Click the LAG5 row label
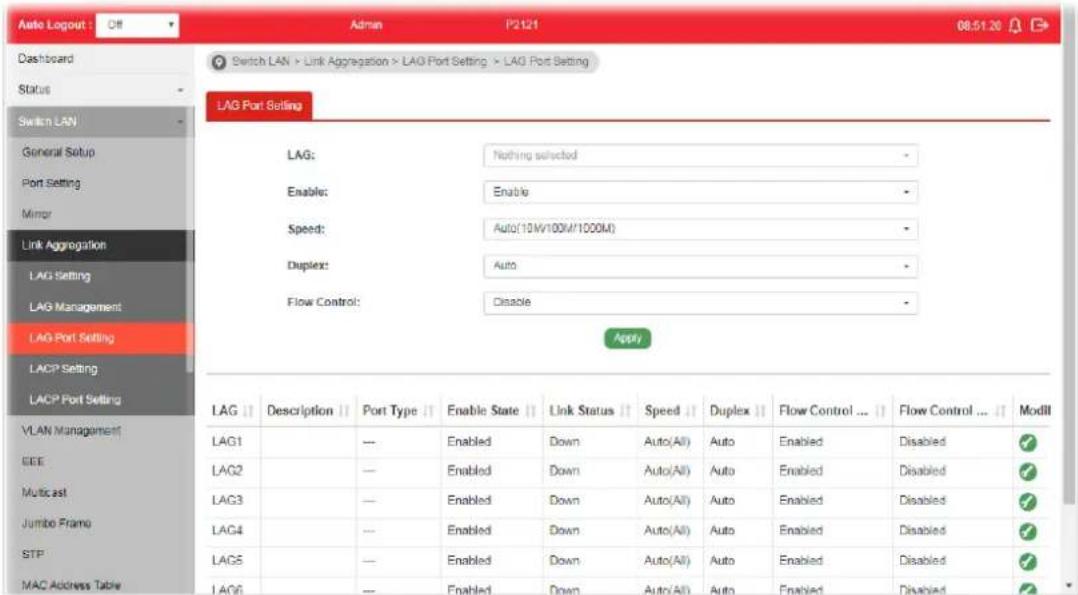The width and height of the screenshot is (1078, 595). tap(227, 561)
